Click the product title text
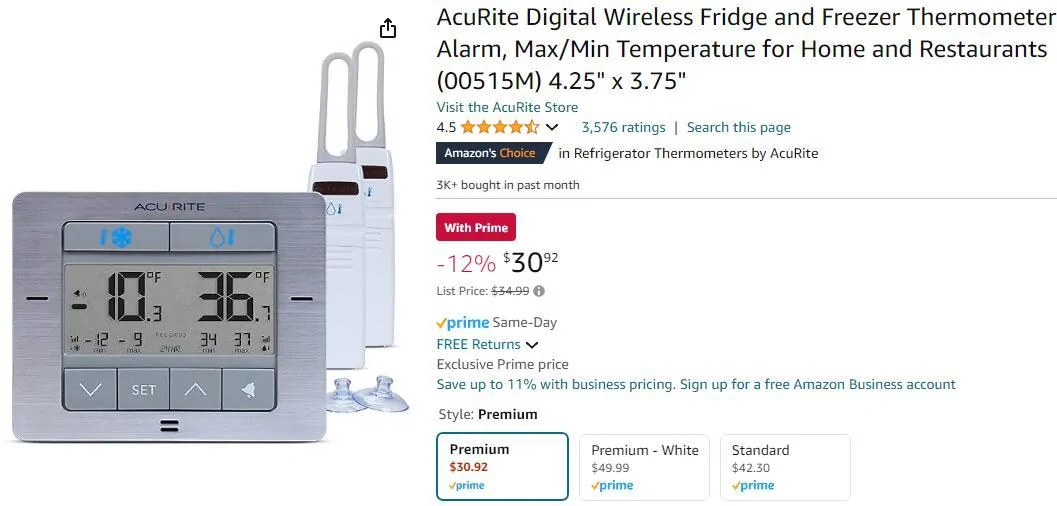Viewport: 1057px width, 506px height. point(745,49)
